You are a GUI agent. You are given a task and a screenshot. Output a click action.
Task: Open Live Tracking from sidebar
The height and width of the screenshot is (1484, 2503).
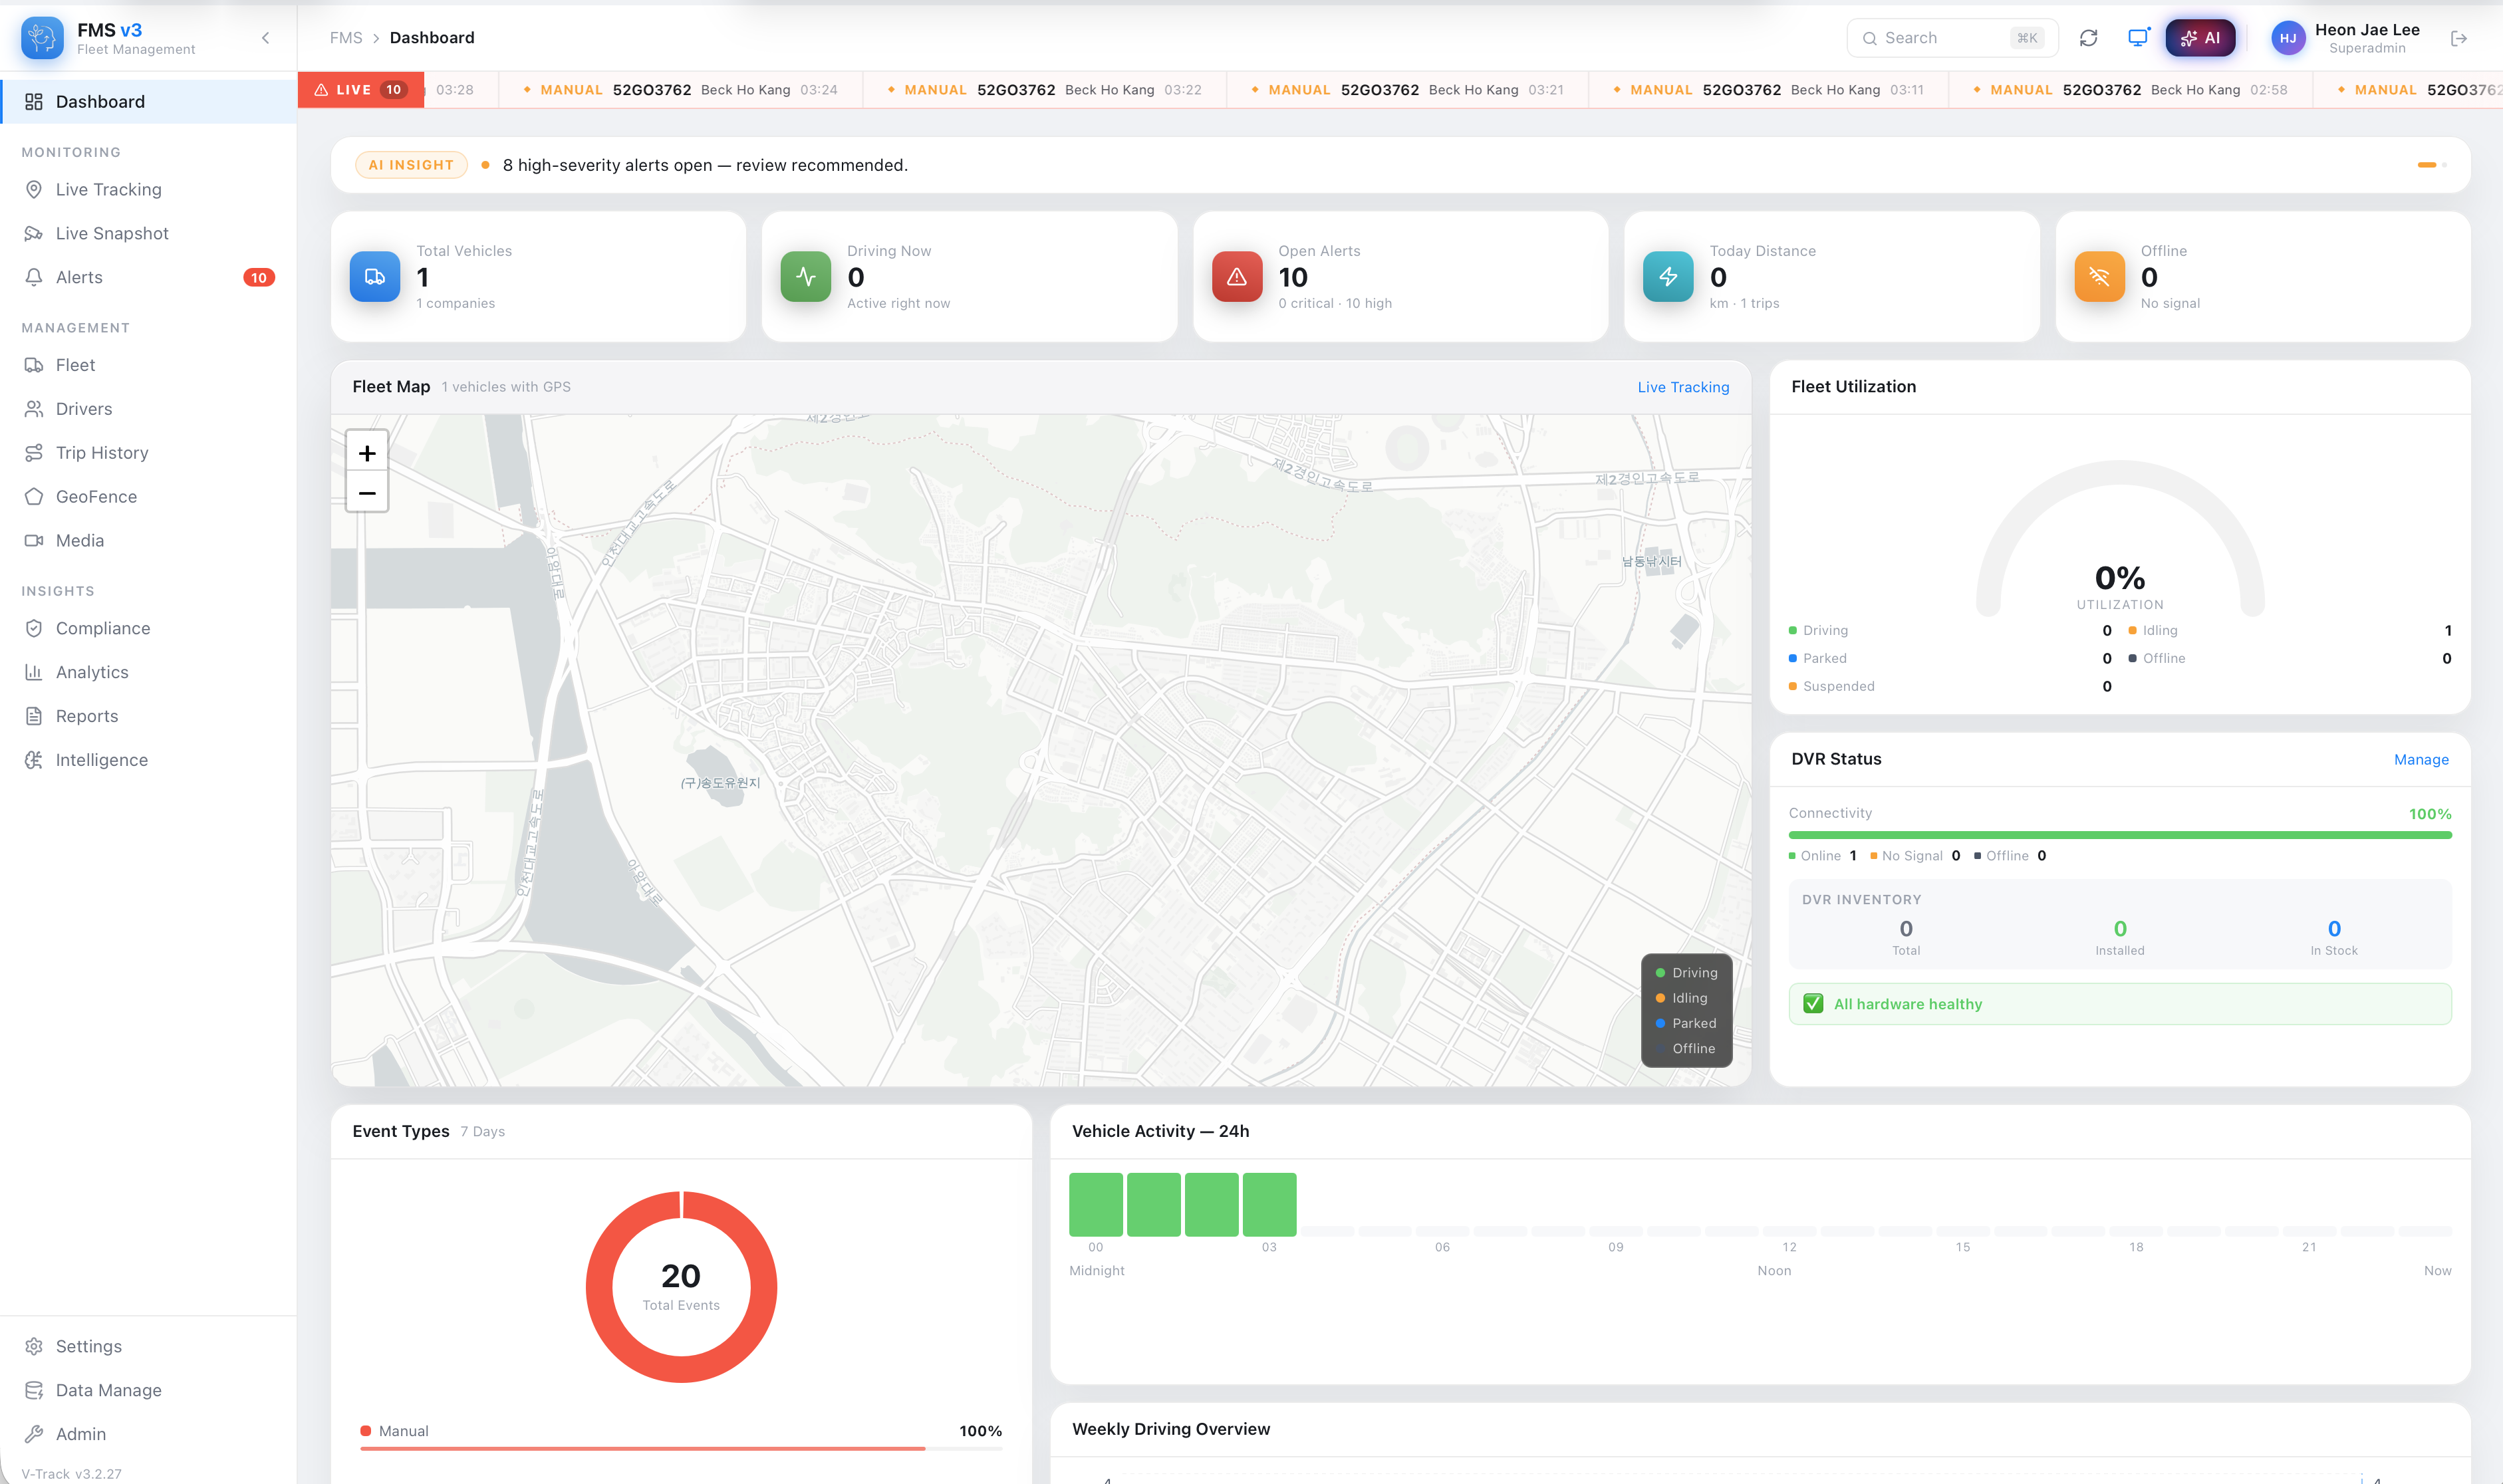108,189
